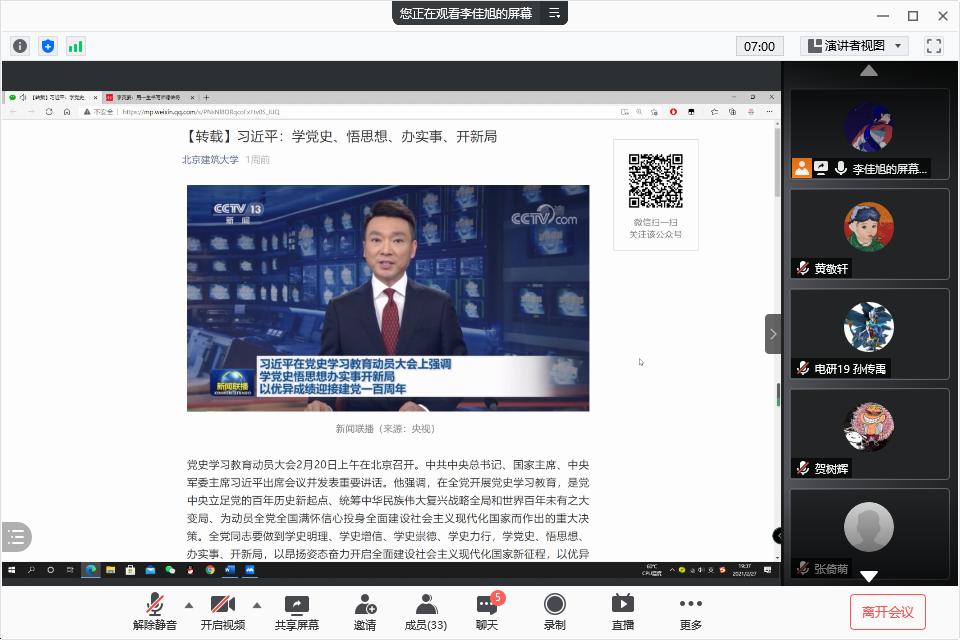The width and height of the screenshot is (960, 640).
Task: Open 成员(33) participants list
Action: [425, 611]
